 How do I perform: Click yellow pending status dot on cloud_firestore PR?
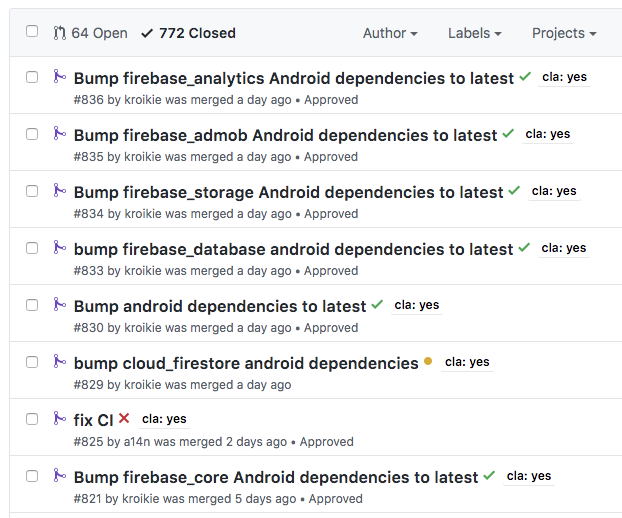coord(428,361)
